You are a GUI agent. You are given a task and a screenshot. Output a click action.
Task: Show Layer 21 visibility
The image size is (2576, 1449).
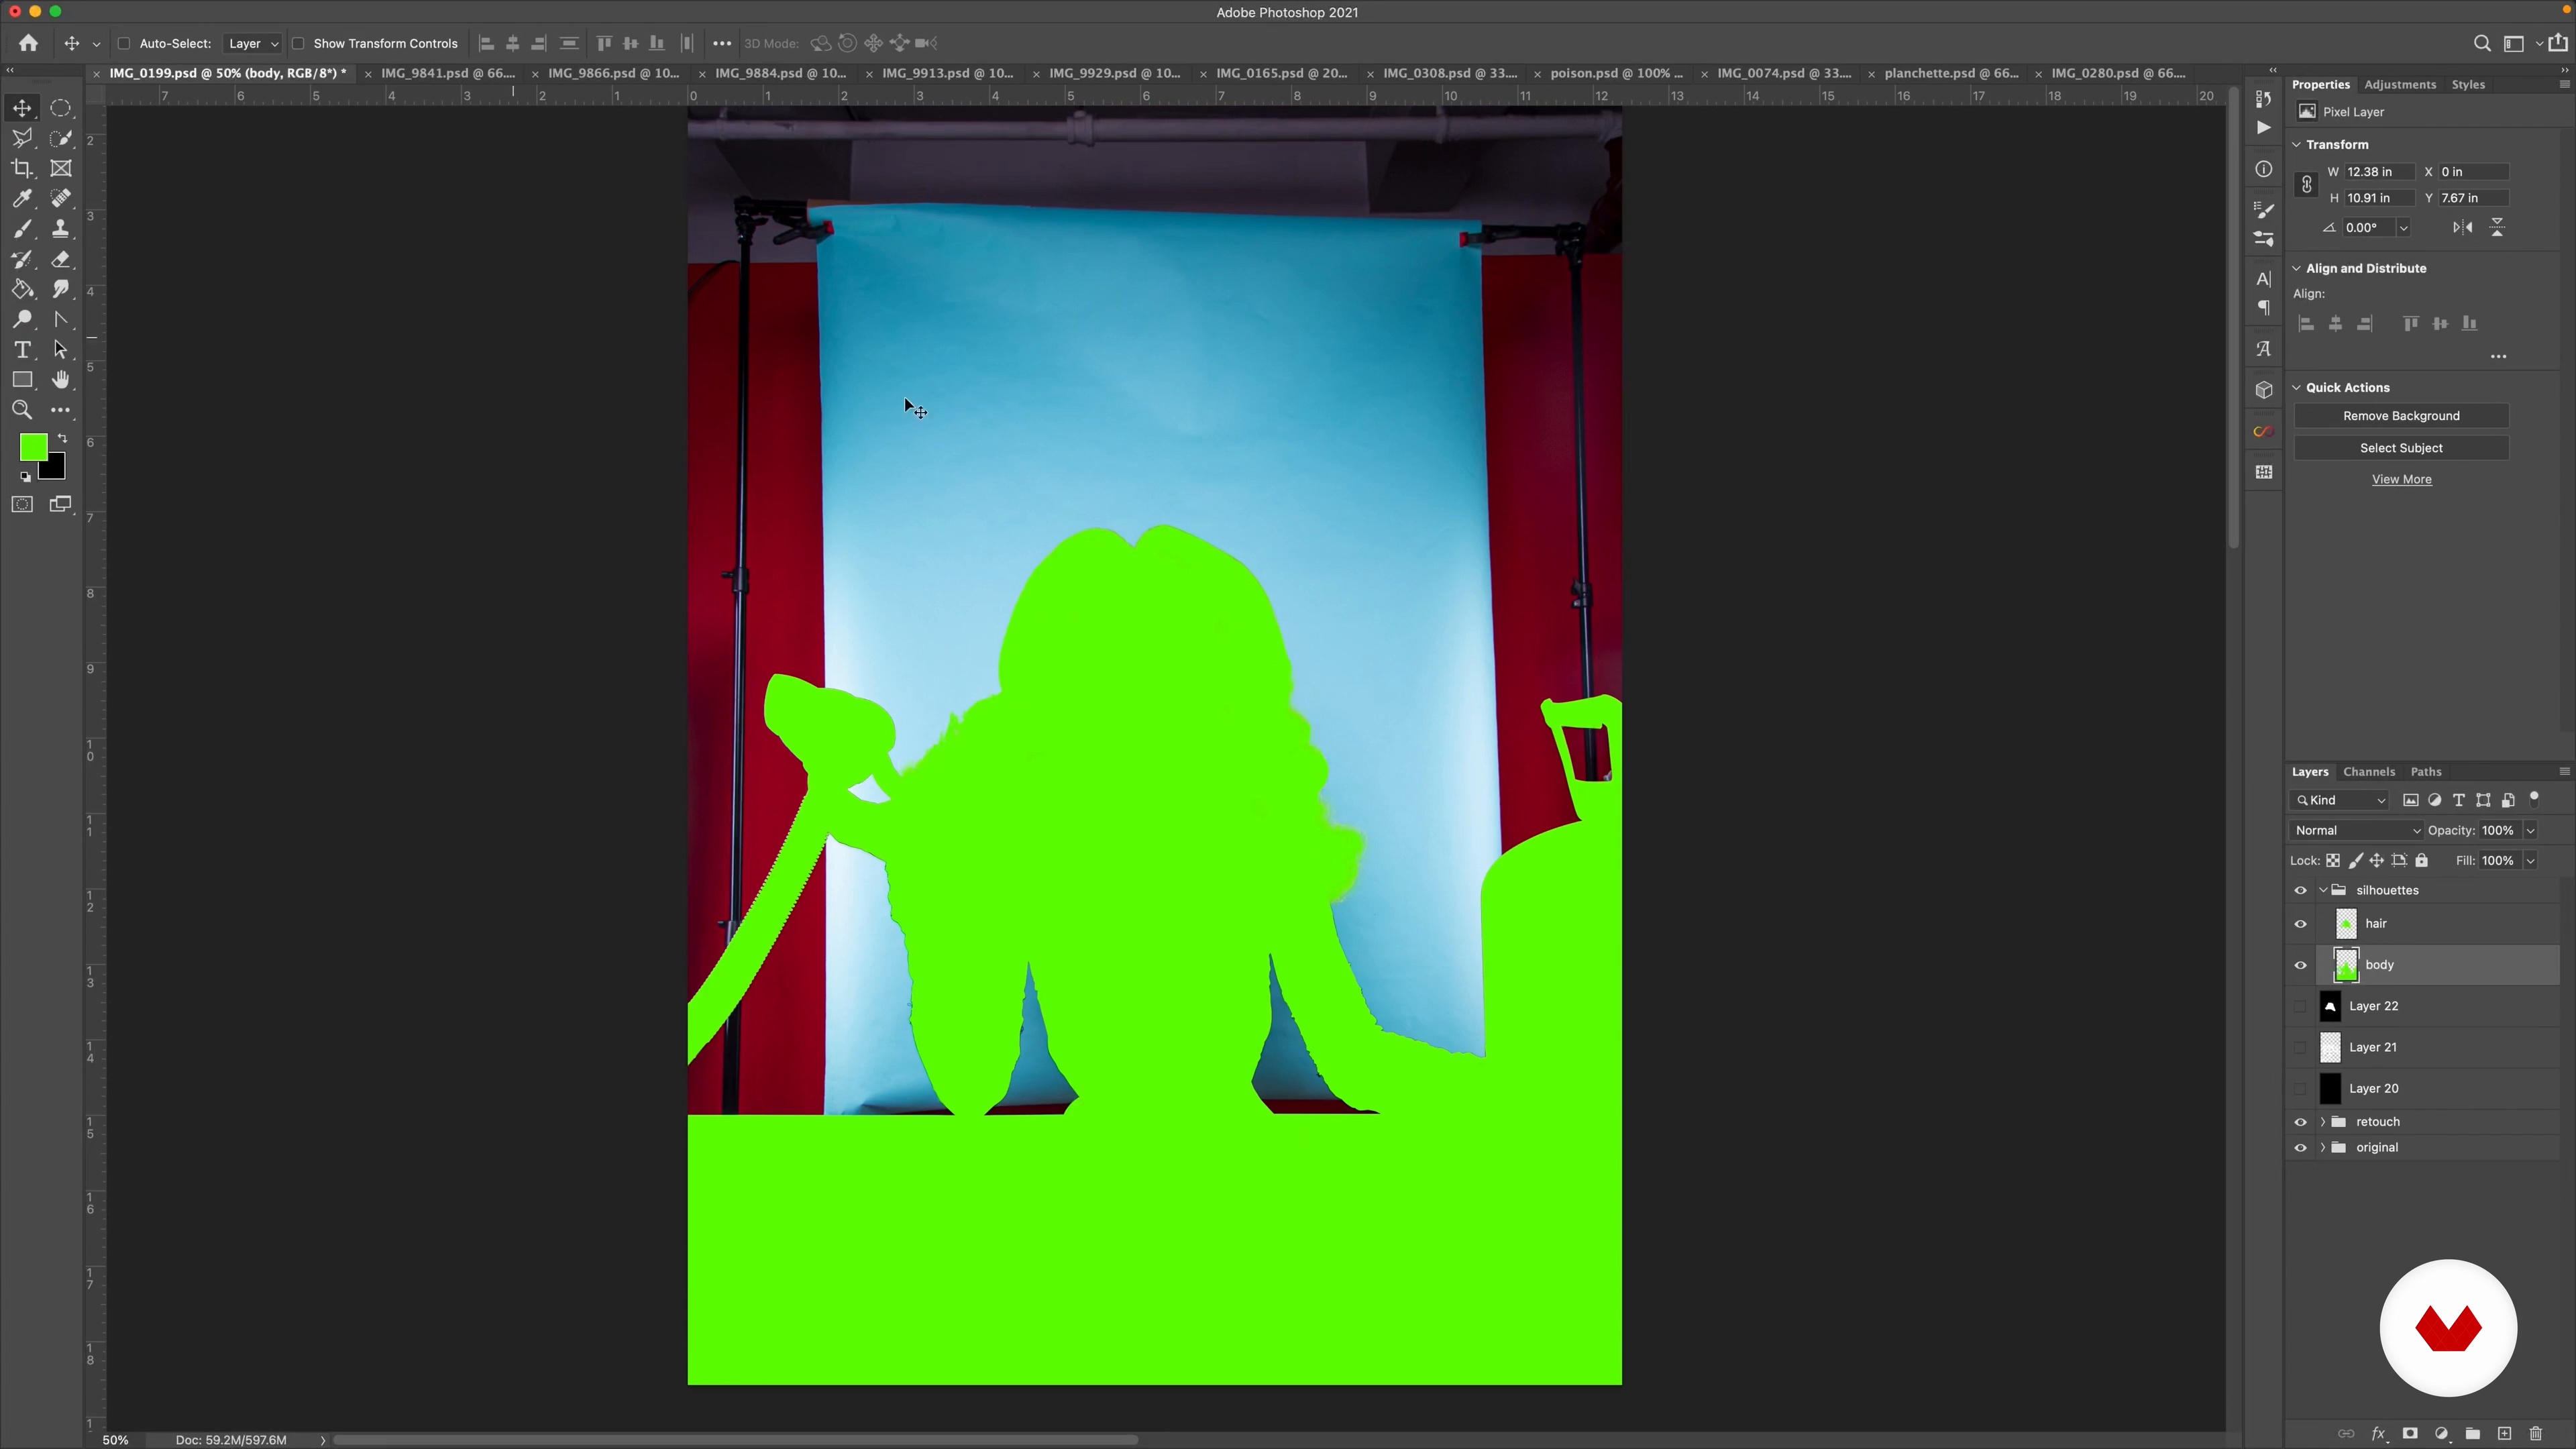(x=2301, y=1047)
